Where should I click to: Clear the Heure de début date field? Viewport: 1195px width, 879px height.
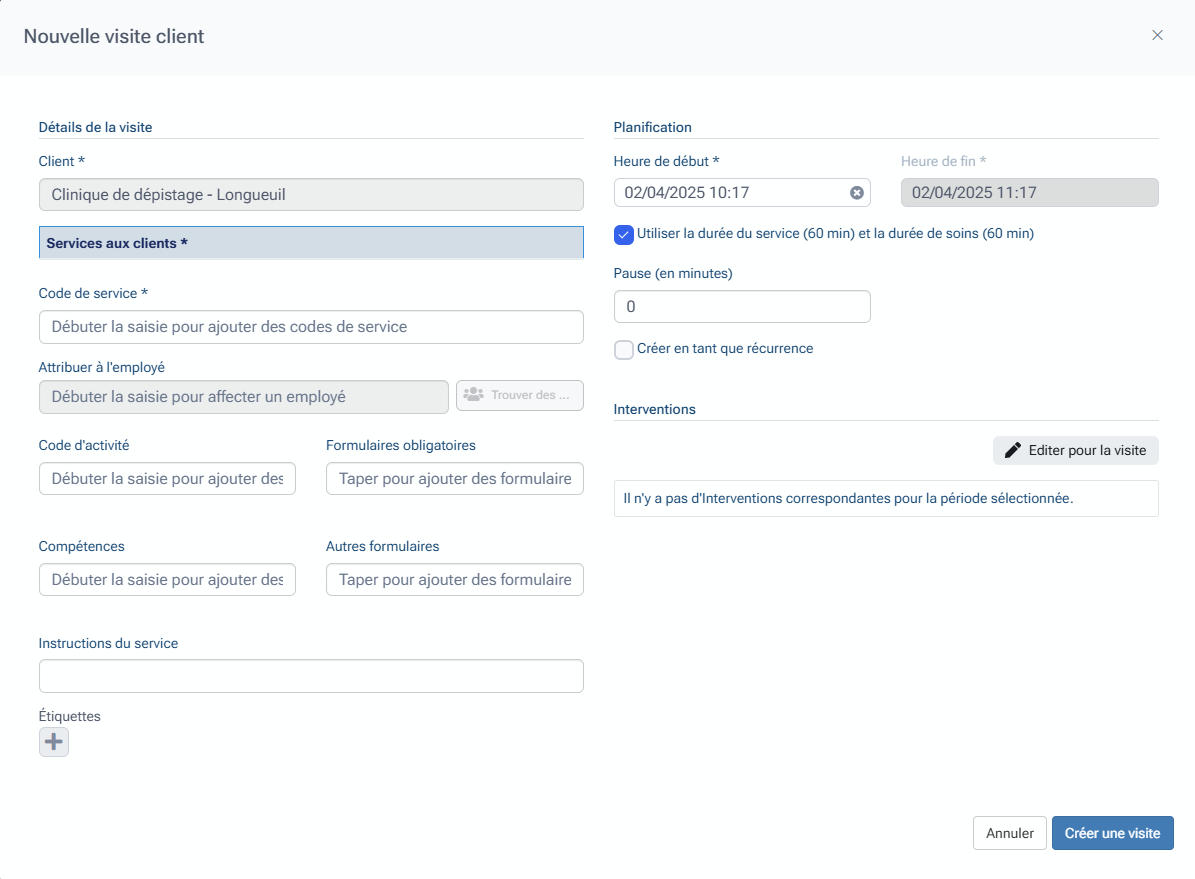point(857,193)
